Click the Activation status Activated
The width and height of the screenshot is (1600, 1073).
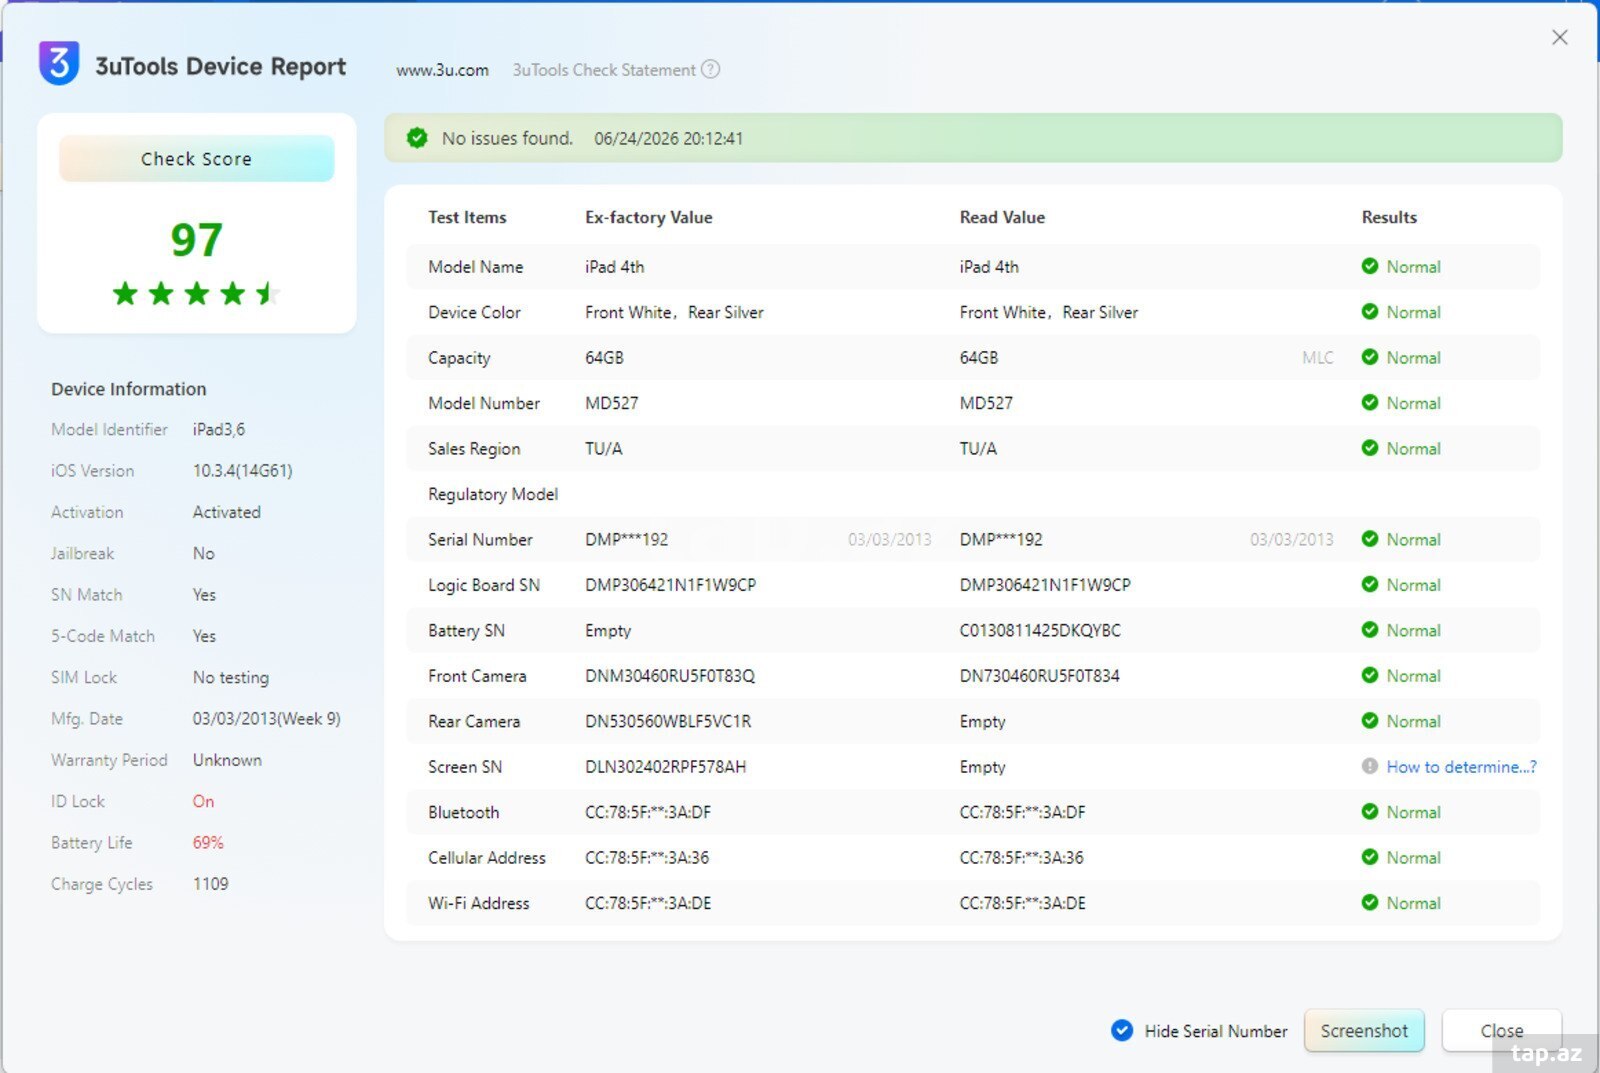(227, 512)
